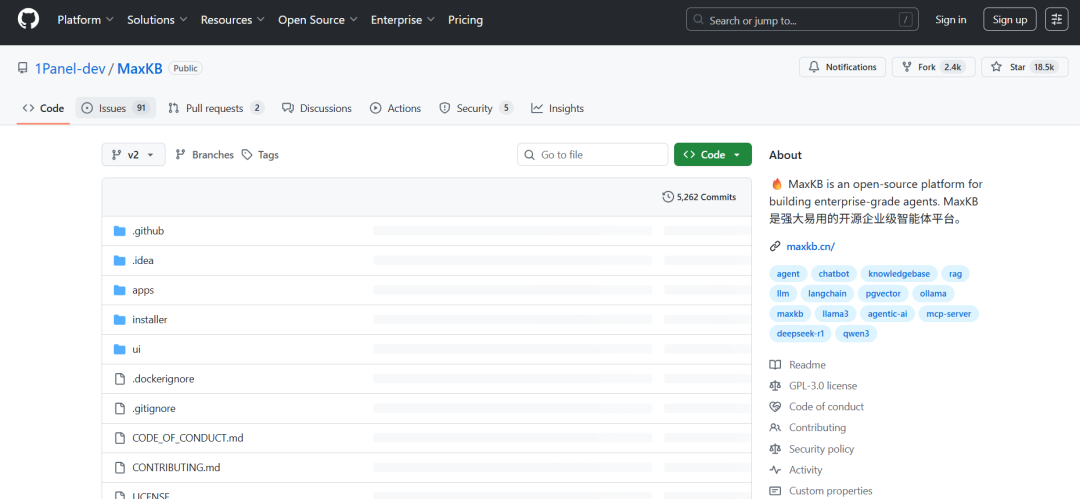The height and width of the screenshot is (499, 1080).
Task: Select the pgvector topic tag
Action: [x=883, y=294]
